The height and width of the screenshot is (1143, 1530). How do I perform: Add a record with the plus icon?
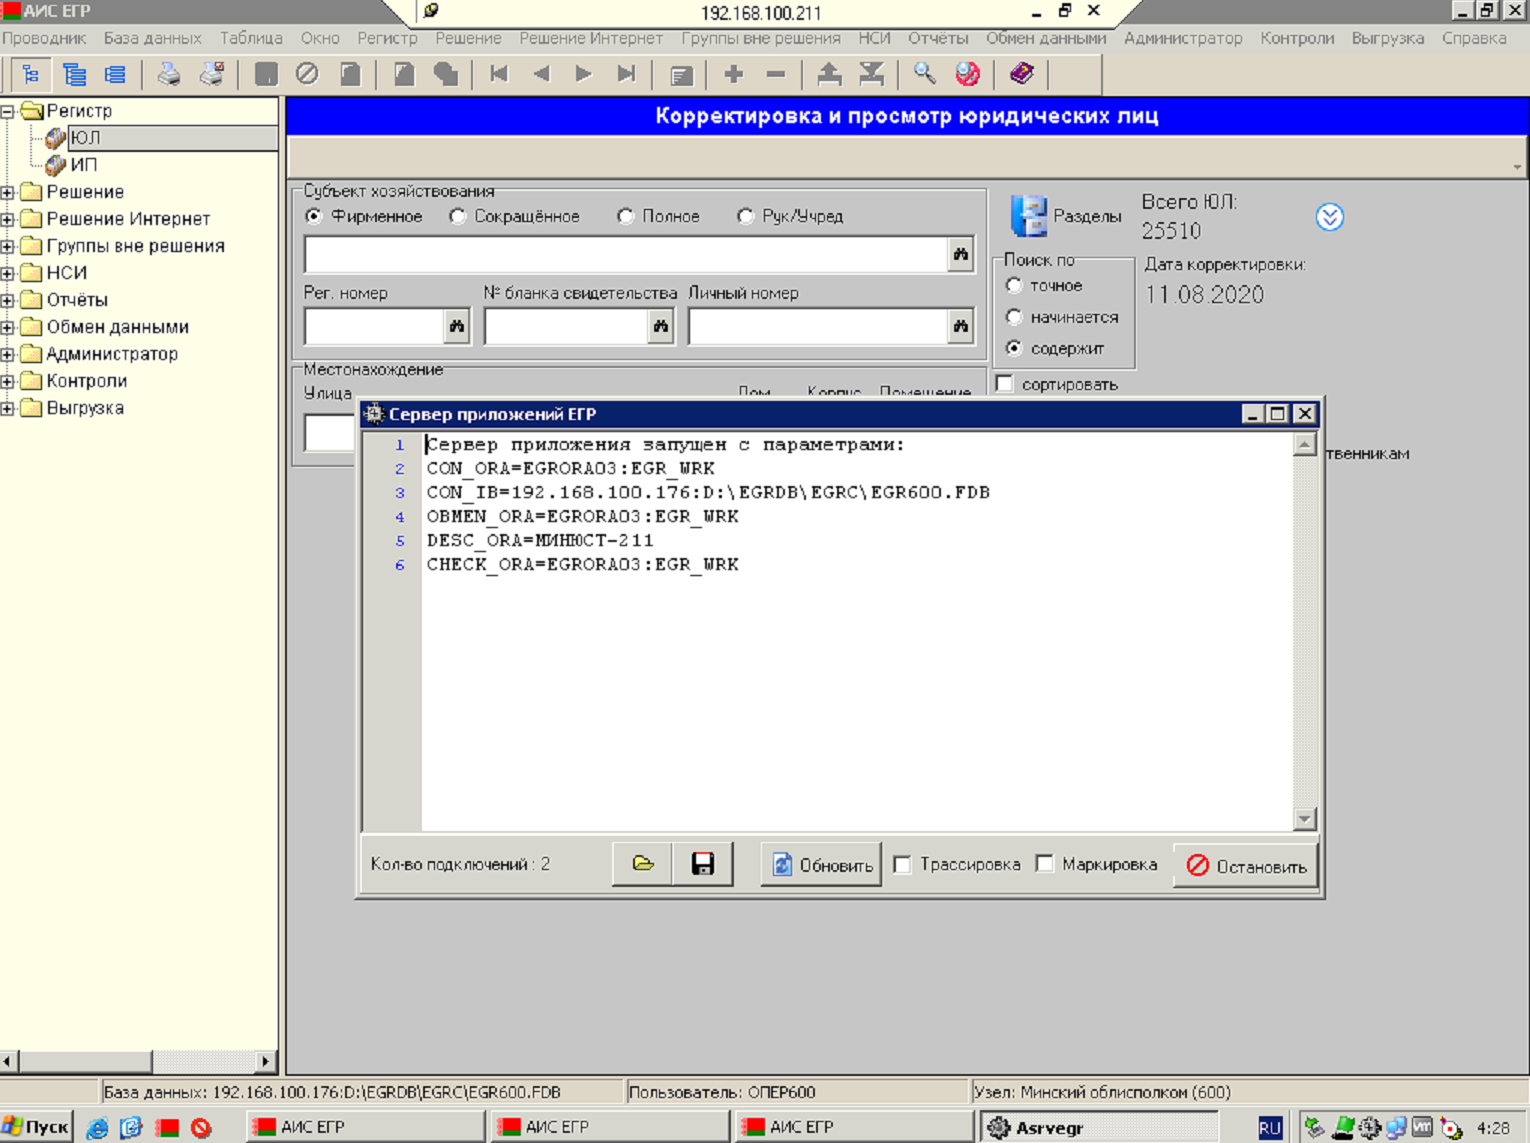pyautogui.click(x=733, y=74)
